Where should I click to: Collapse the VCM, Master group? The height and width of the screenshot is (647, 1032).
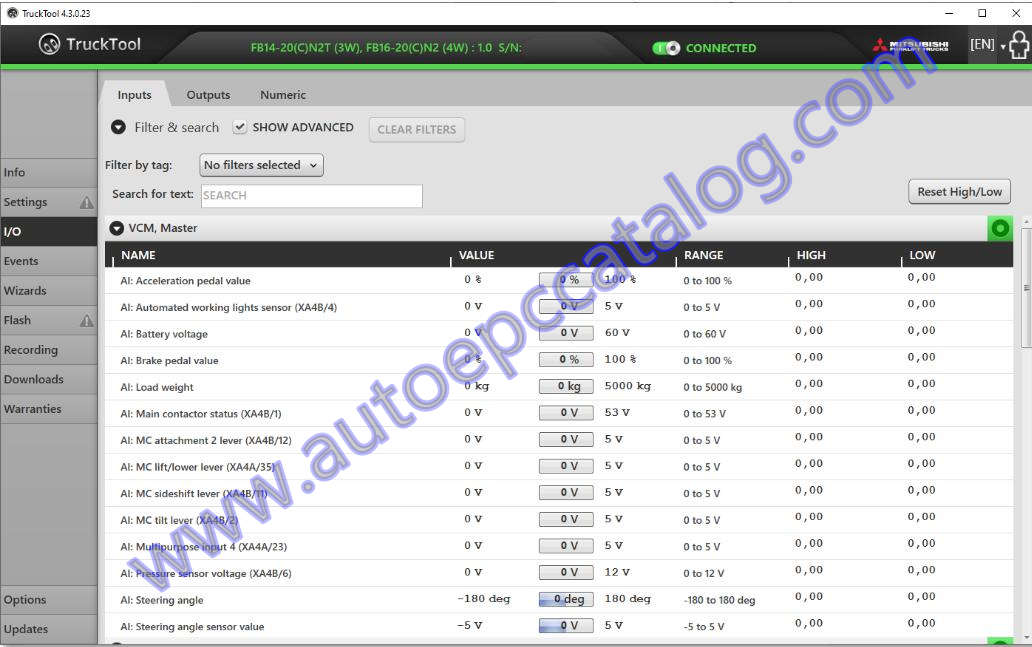[117, 227]
